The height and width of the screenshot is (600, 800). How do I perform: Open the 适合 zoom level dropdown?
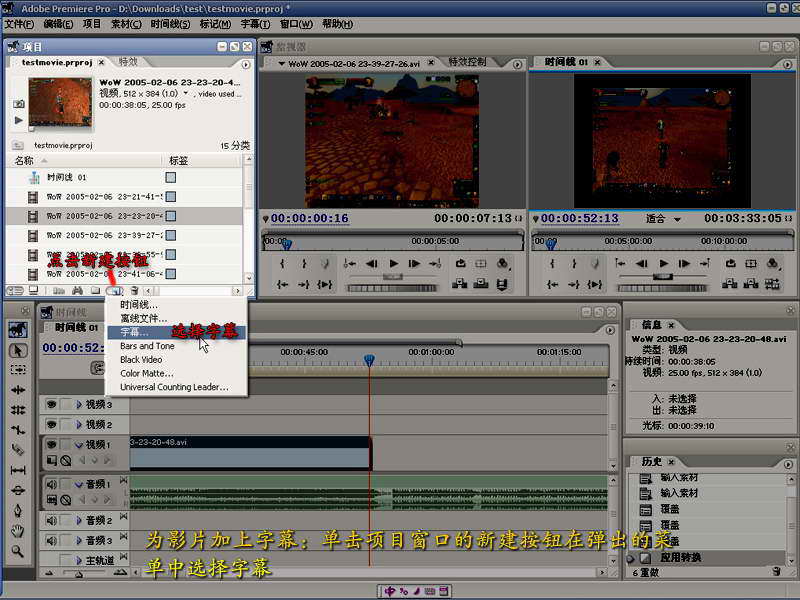click(663, 219)
